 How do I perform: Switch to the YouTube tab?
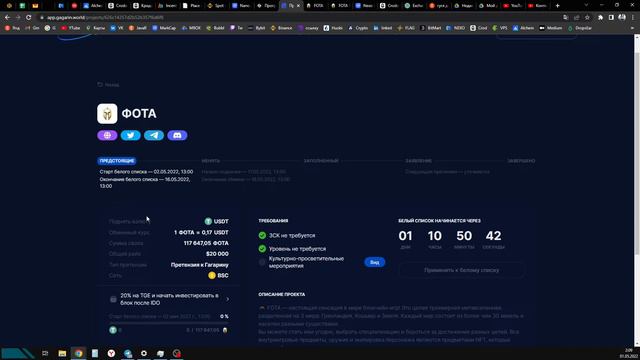point(512,6)
